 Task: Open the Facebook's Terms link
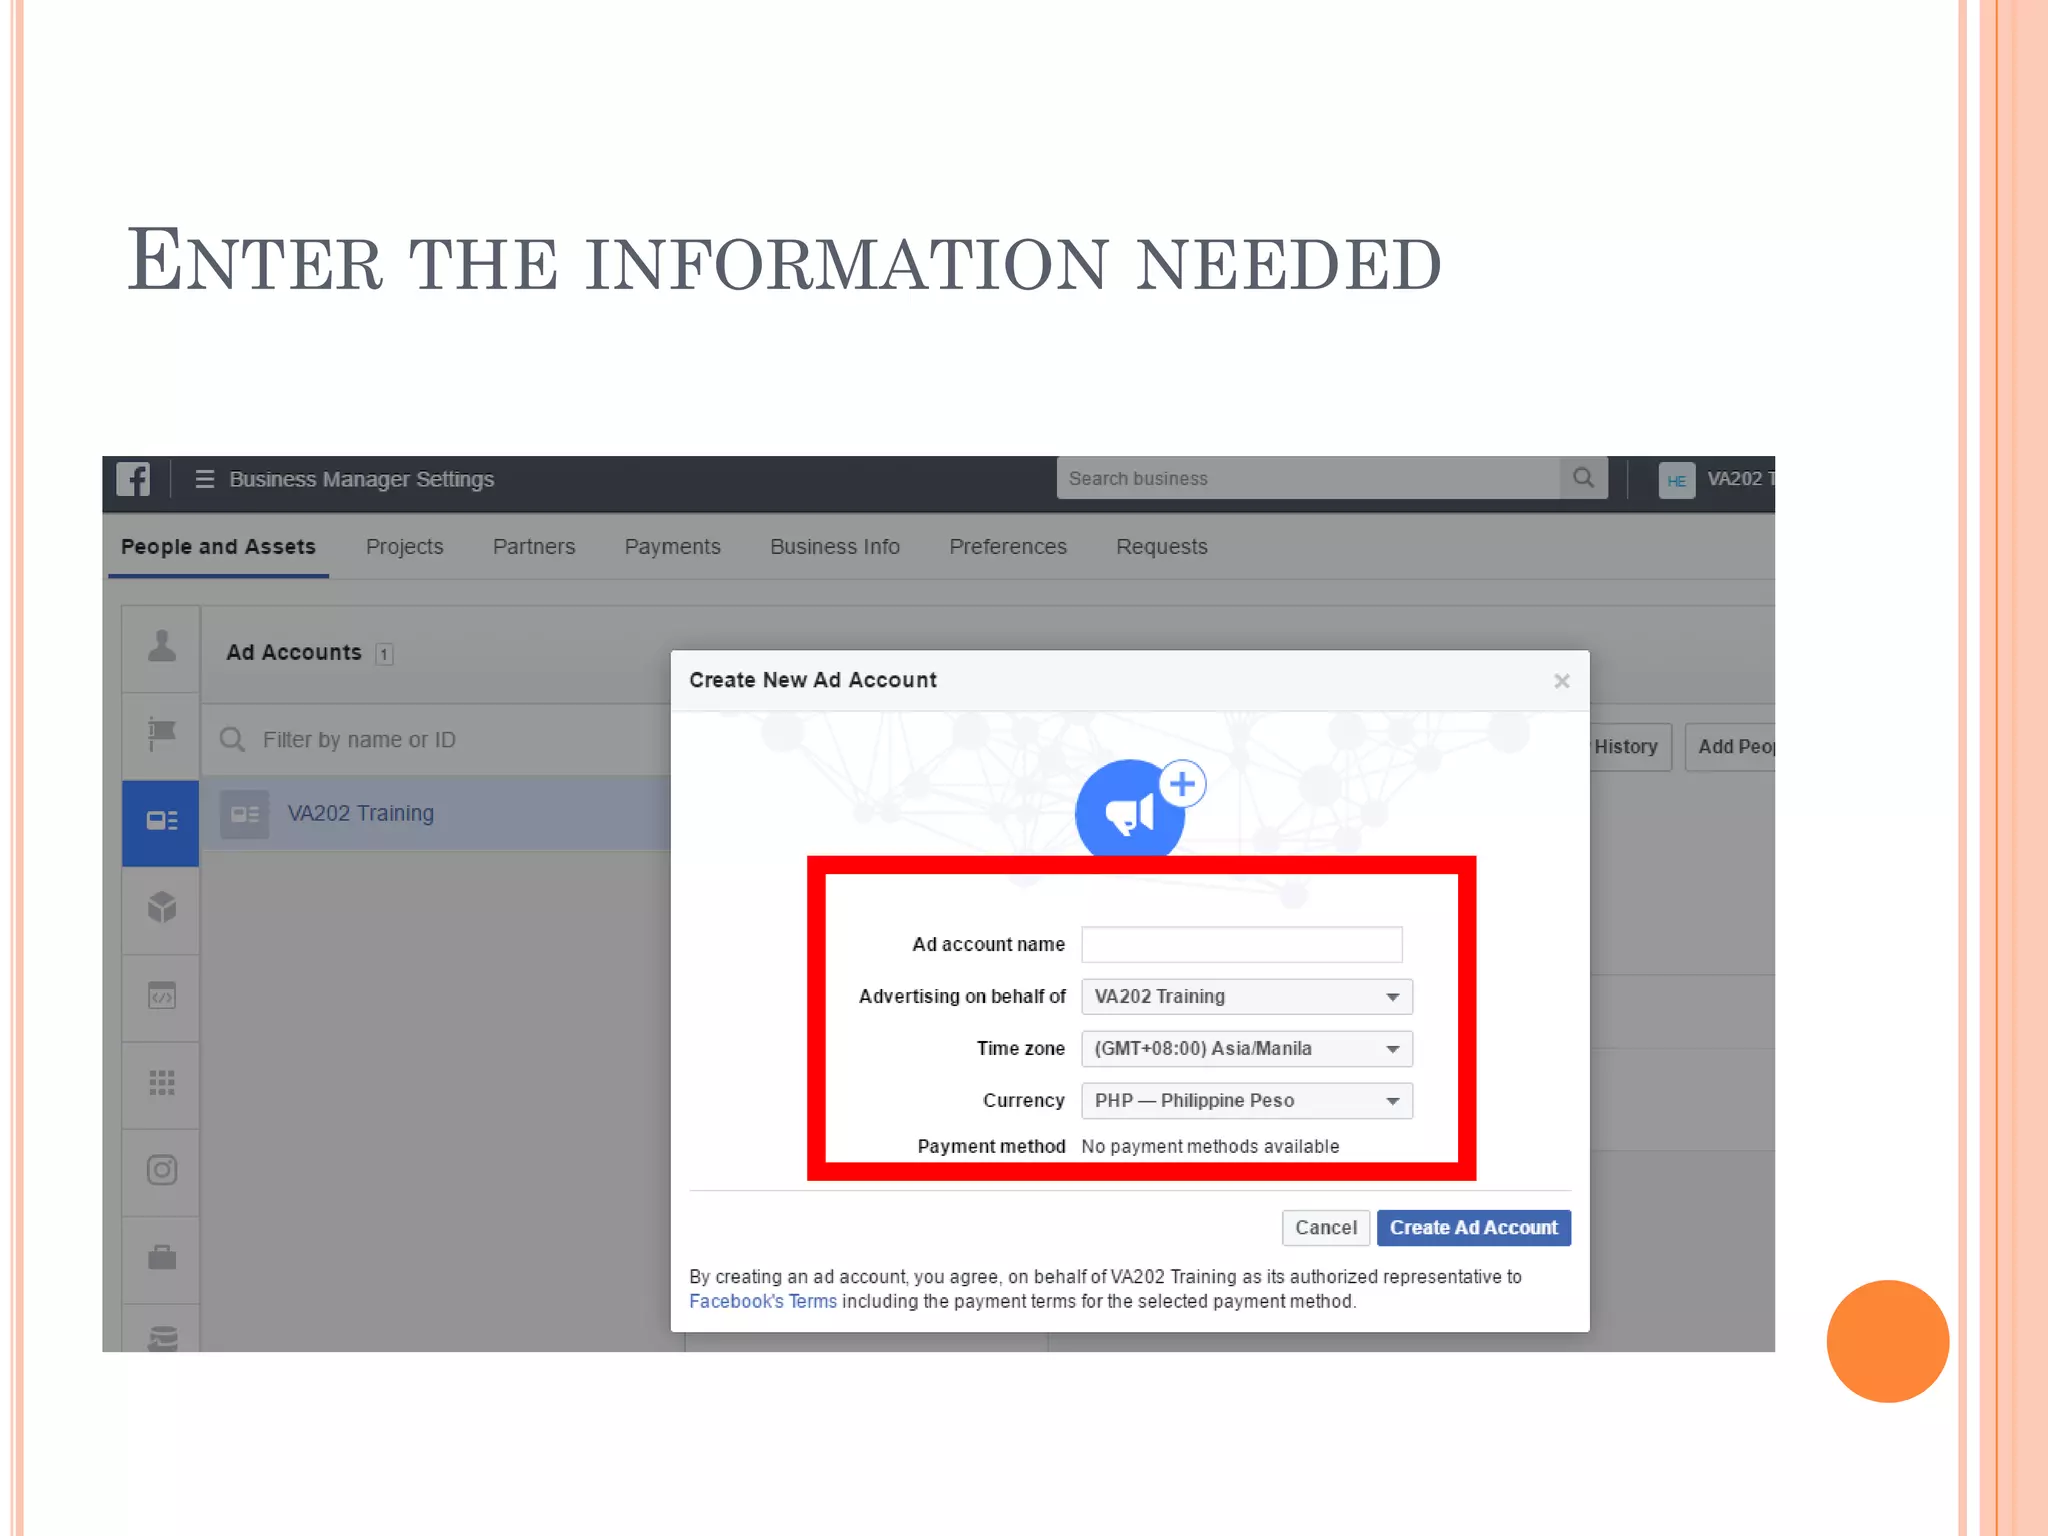pos(763,1302)
